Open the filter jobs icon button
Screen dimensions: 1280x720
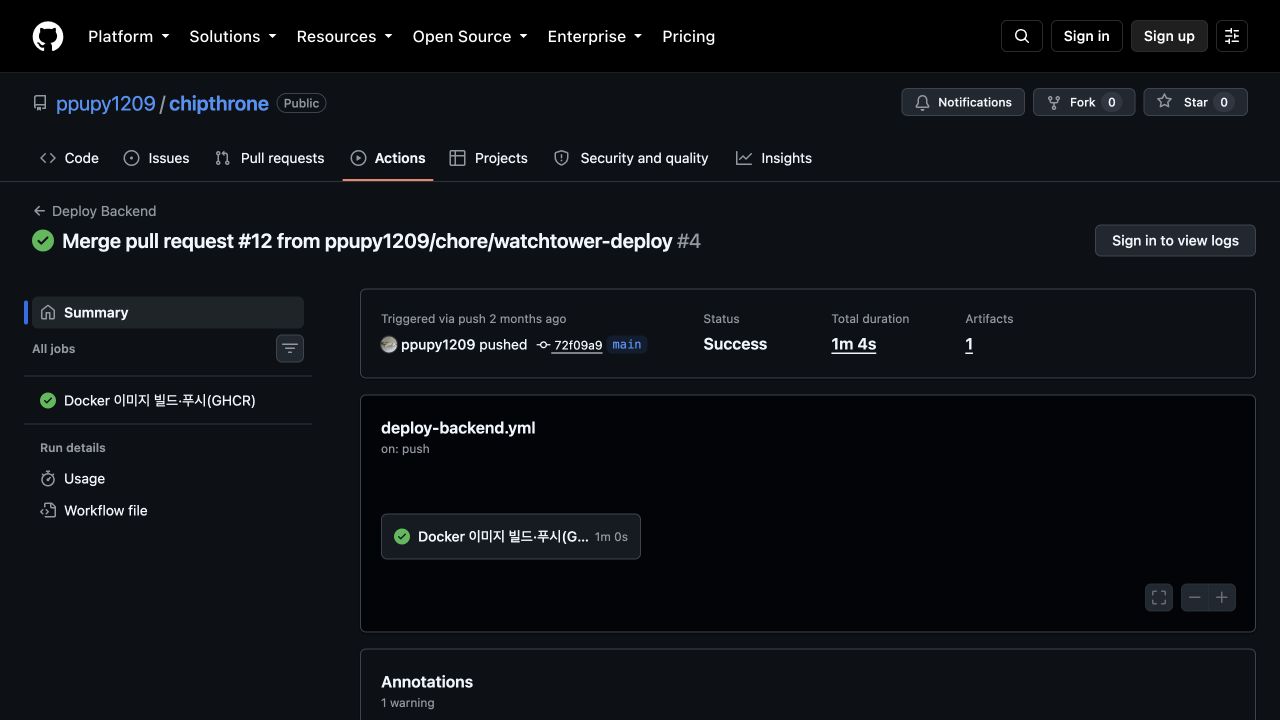290,348
